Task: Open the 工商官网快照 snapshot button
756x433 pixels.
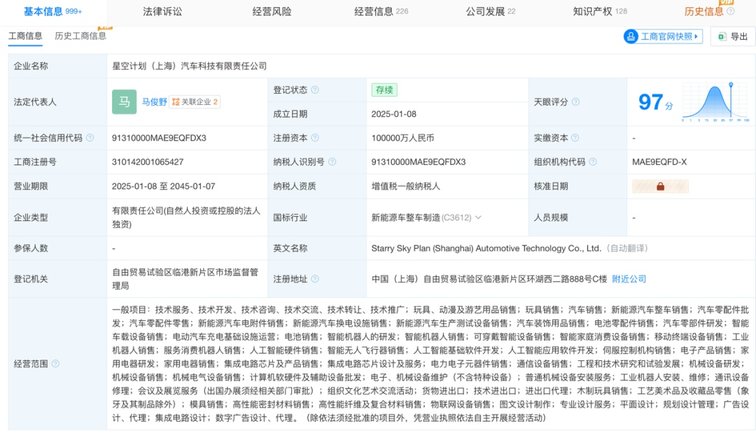Action: click(x=663, y=36)
